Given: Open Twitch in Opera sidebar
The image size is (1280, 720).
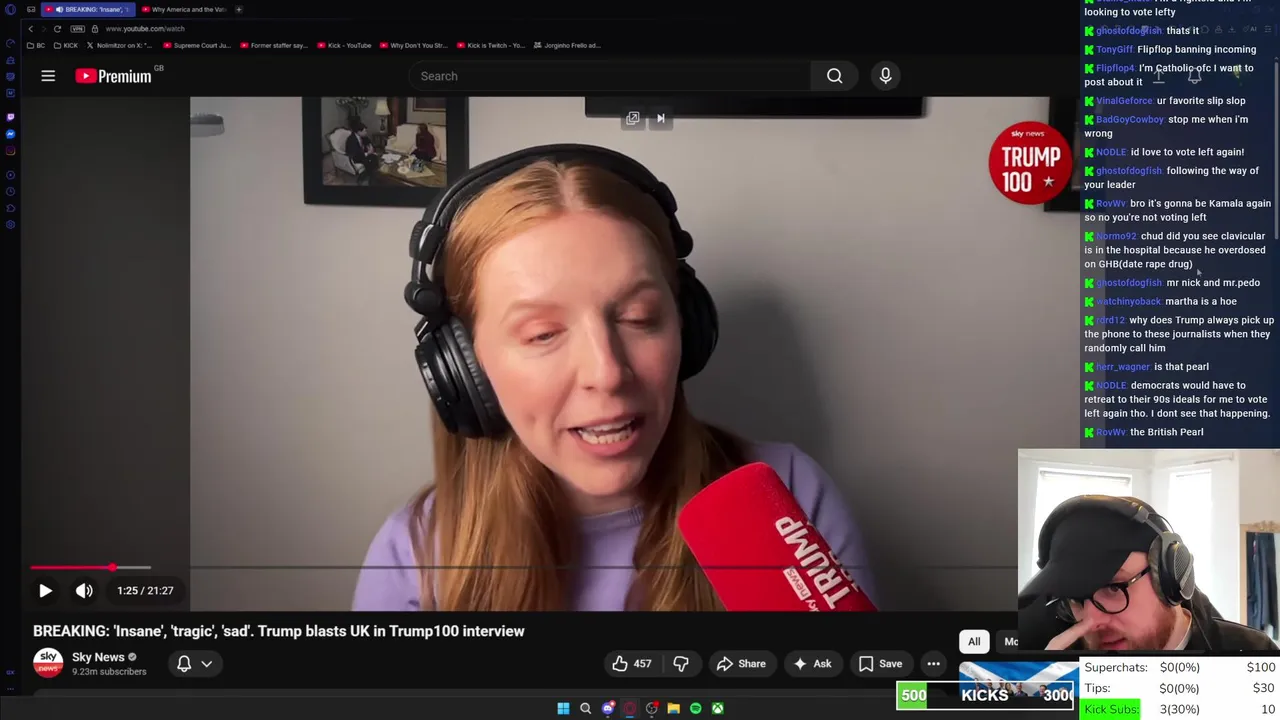Looking at the screenshot, I should point(11,116).
